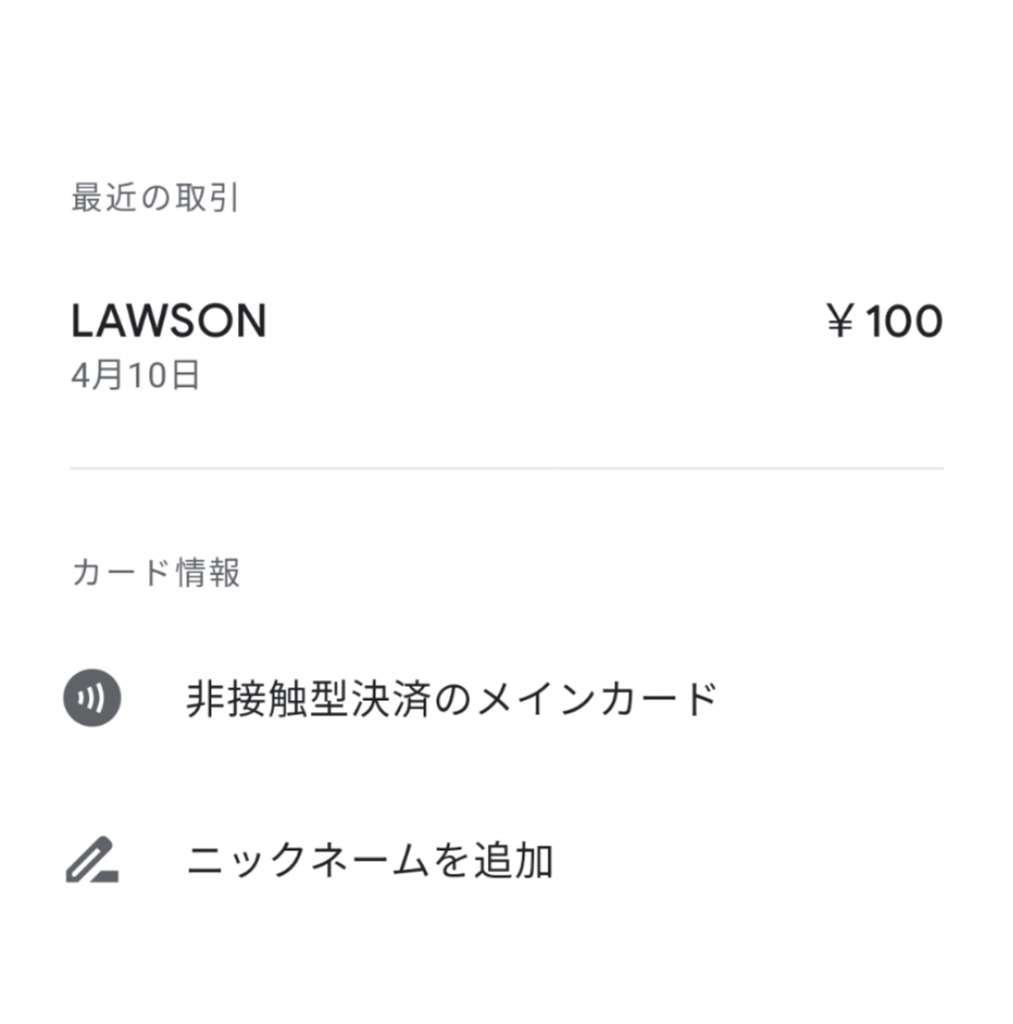Viewport: 1013px width, 1024px height.
Task: Tap the contactless payment wave icon
Action: 92,697
